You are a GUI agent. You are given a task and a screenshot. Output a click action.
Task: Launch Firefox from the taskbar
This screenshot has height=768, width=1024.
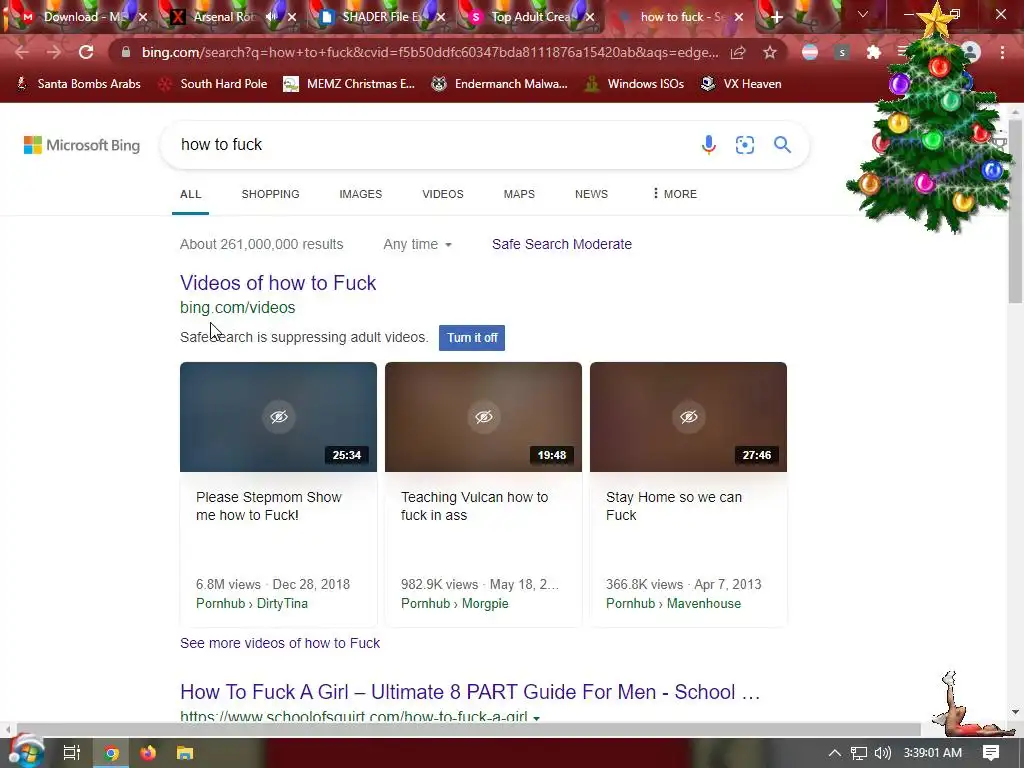148,753
